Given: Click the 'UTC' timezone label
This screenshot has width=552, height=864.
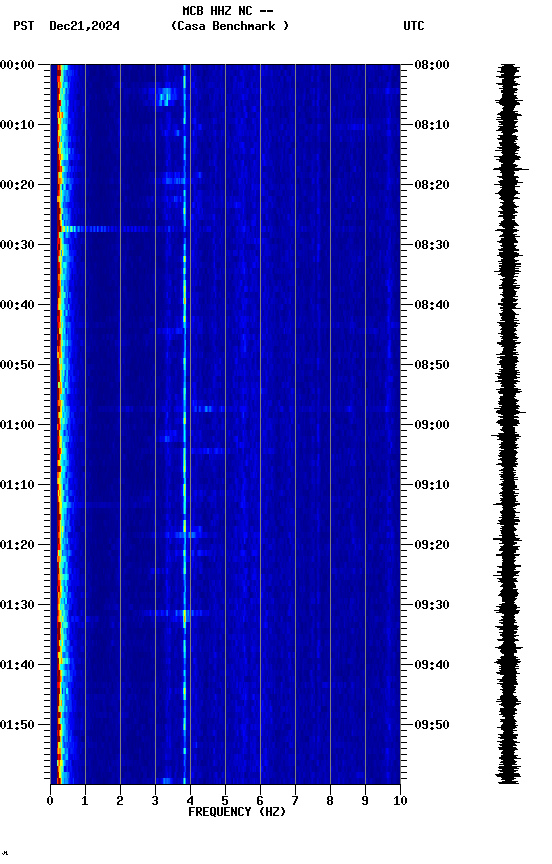Looking at the screenshot, I should 414,26.
